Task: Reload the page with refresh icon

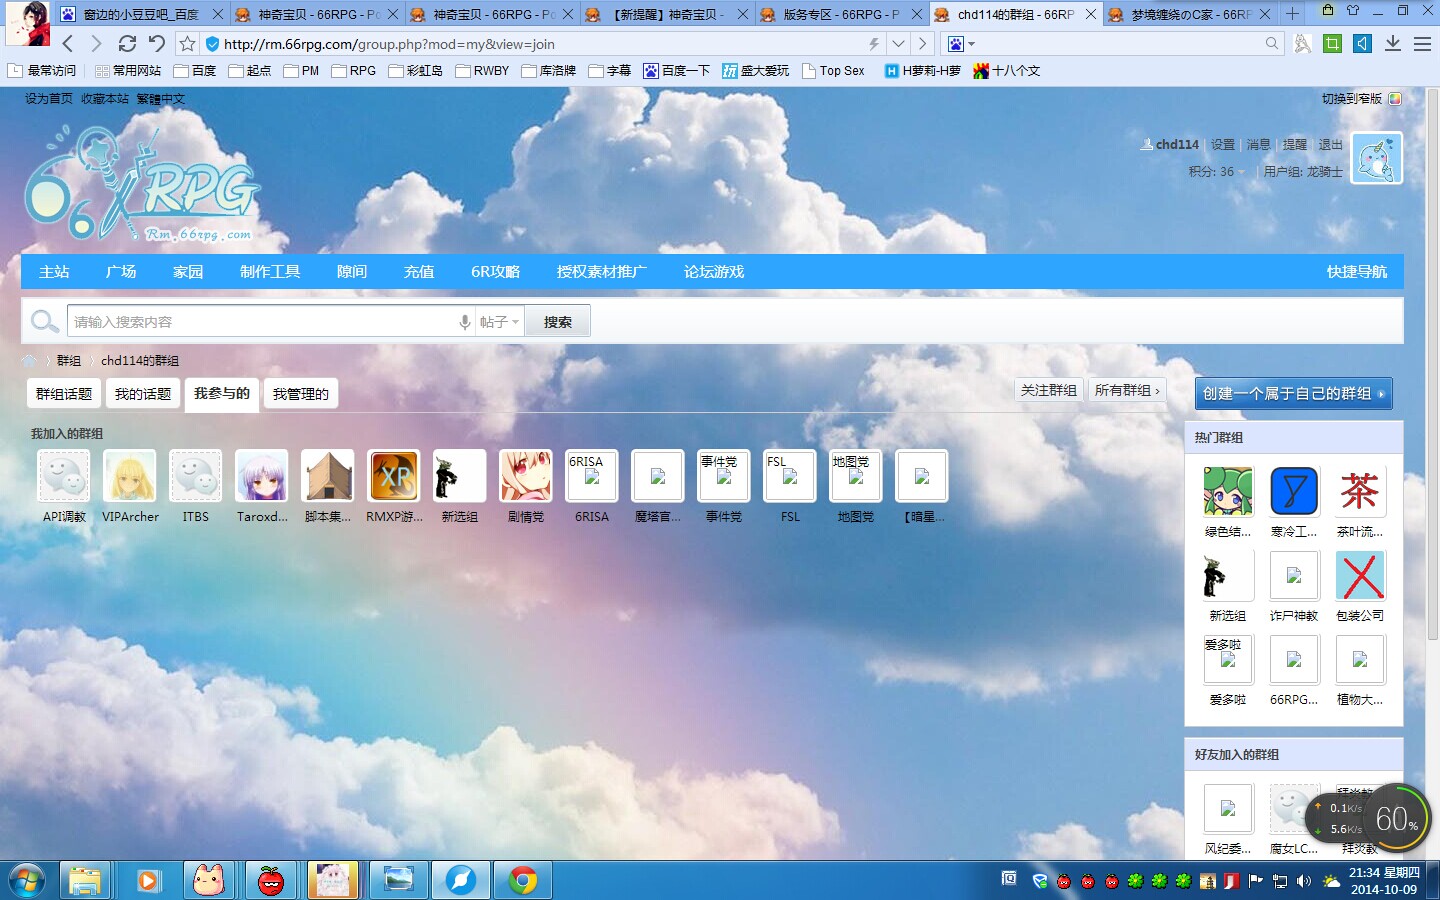Action: (x=127, y=44)
